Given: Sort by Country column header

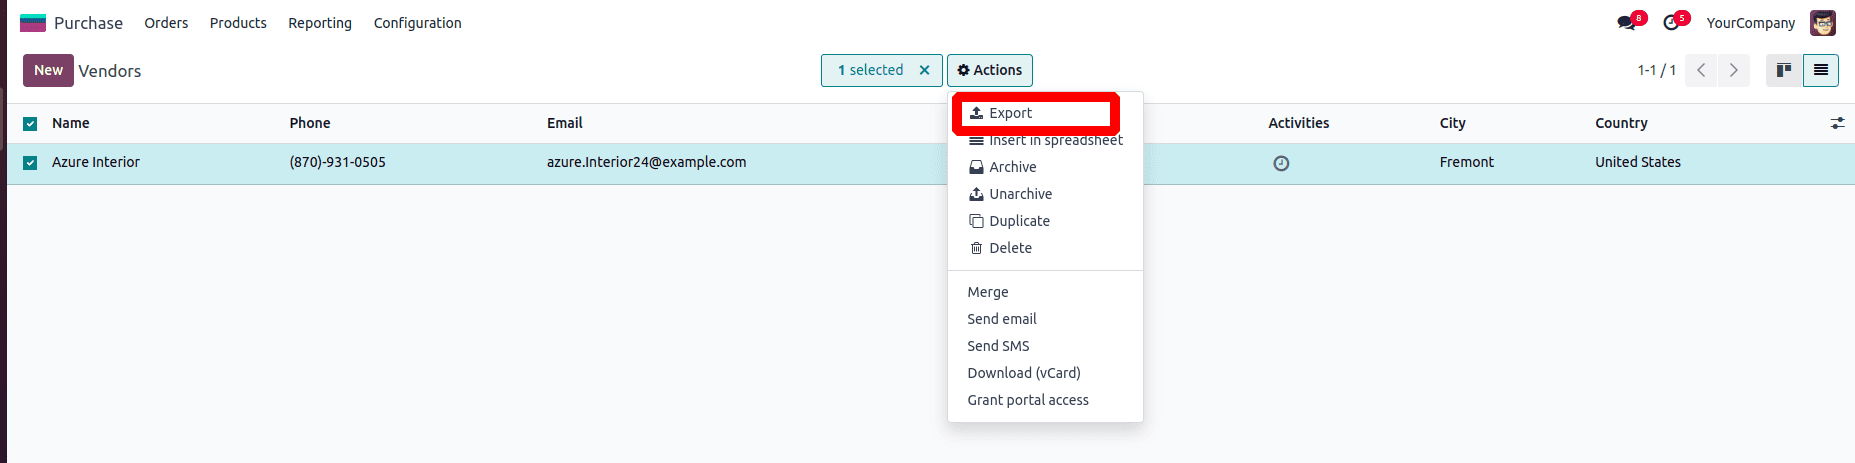Looking at the screenshot, I should point(1621,123).
